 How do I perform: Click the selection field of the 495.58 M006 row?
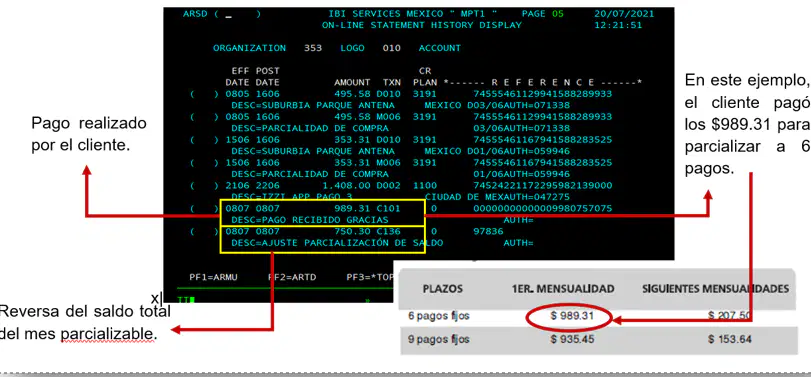pos(204,117)
